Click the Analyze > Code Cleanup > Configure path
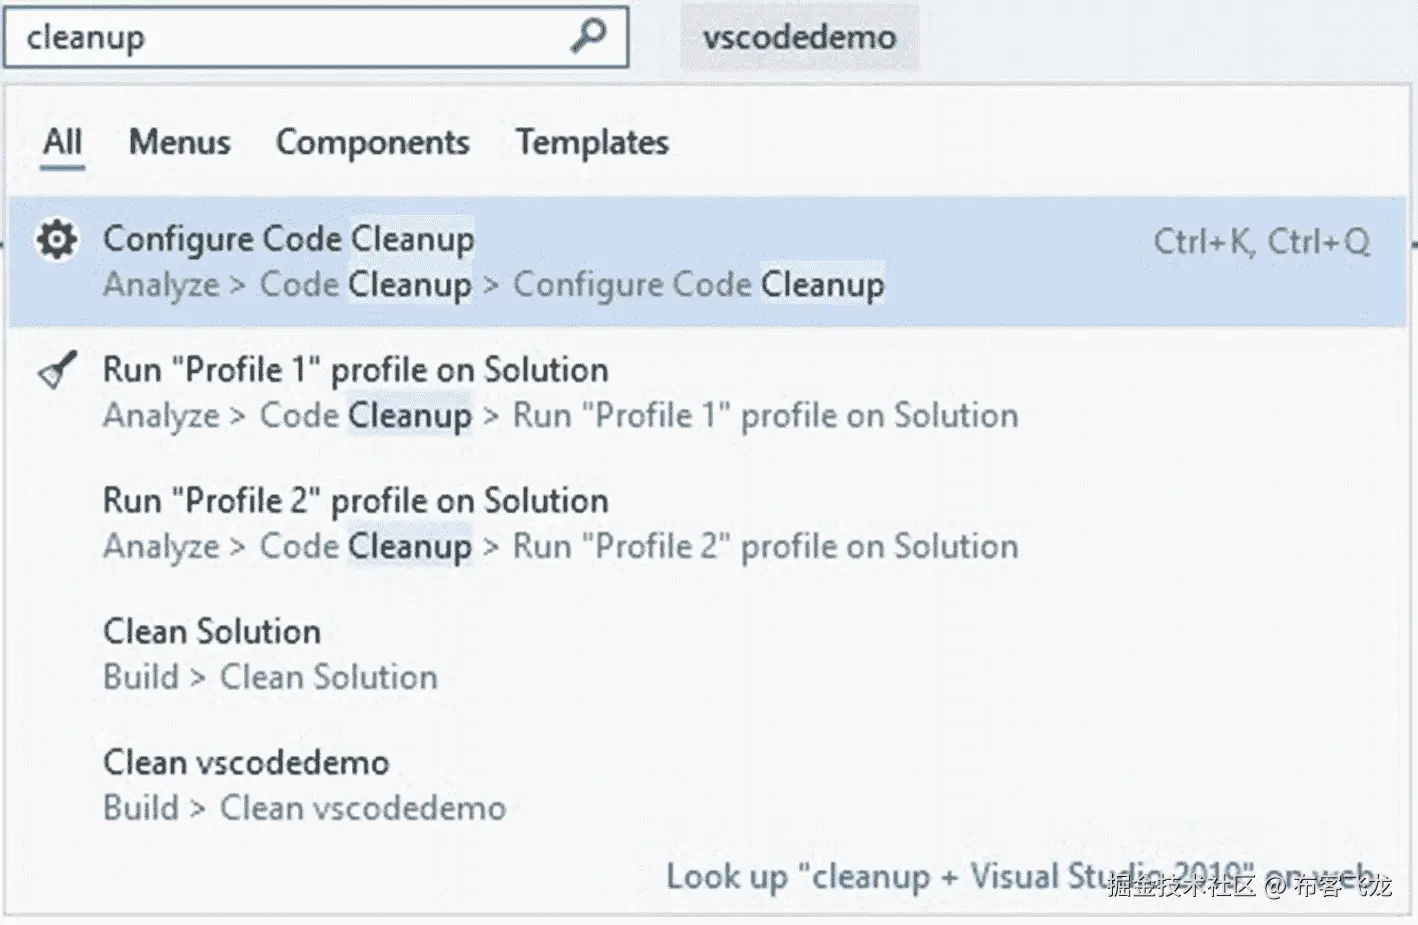 click(x=493, y=285)
